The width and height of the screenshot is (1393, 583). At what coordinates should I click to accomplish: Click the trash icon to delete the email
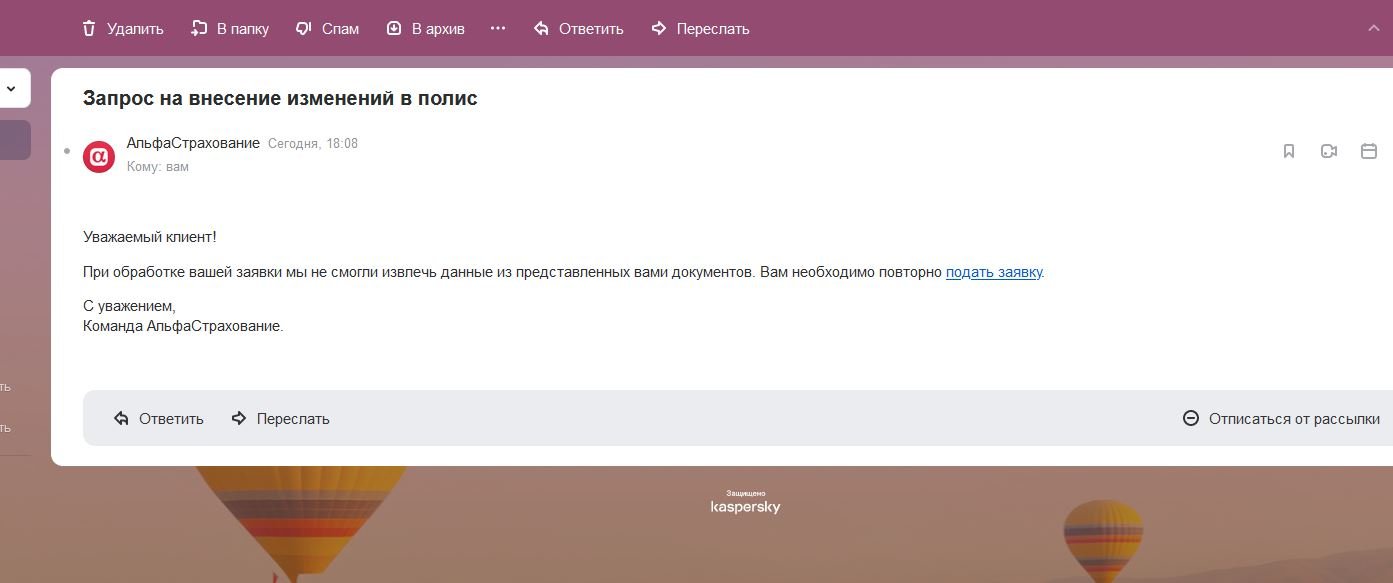(x=90, y=29)
